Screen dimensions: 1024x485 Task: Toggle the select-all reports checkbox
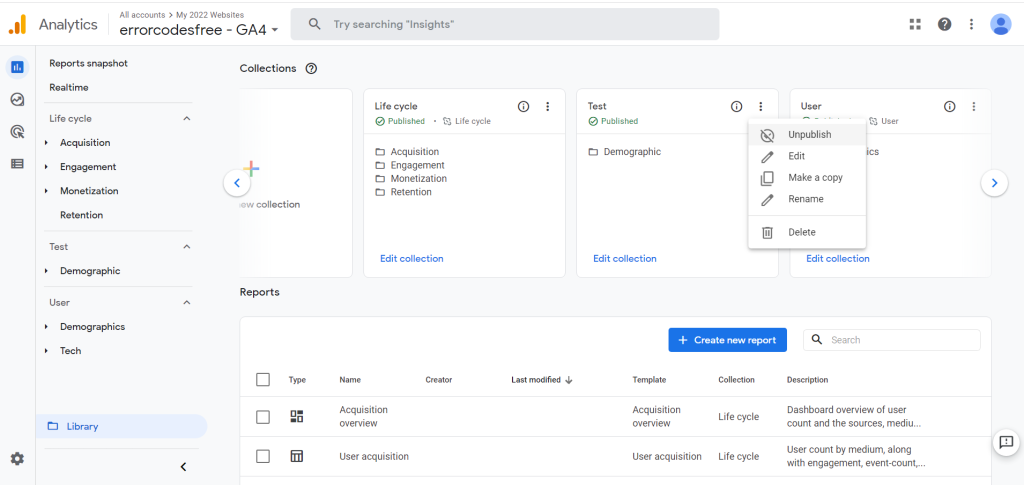coord(263,380)
